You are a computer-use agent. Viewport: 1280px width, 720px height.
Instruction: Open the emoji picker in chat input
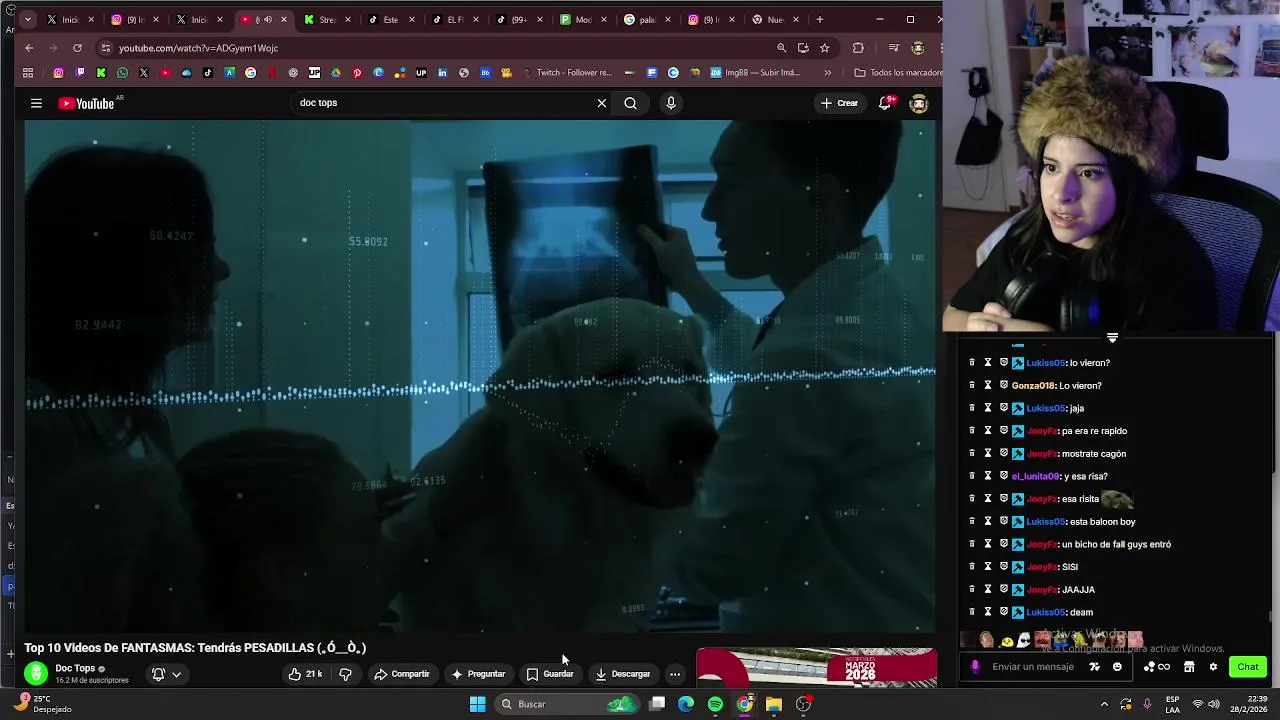pos(1117,667)
